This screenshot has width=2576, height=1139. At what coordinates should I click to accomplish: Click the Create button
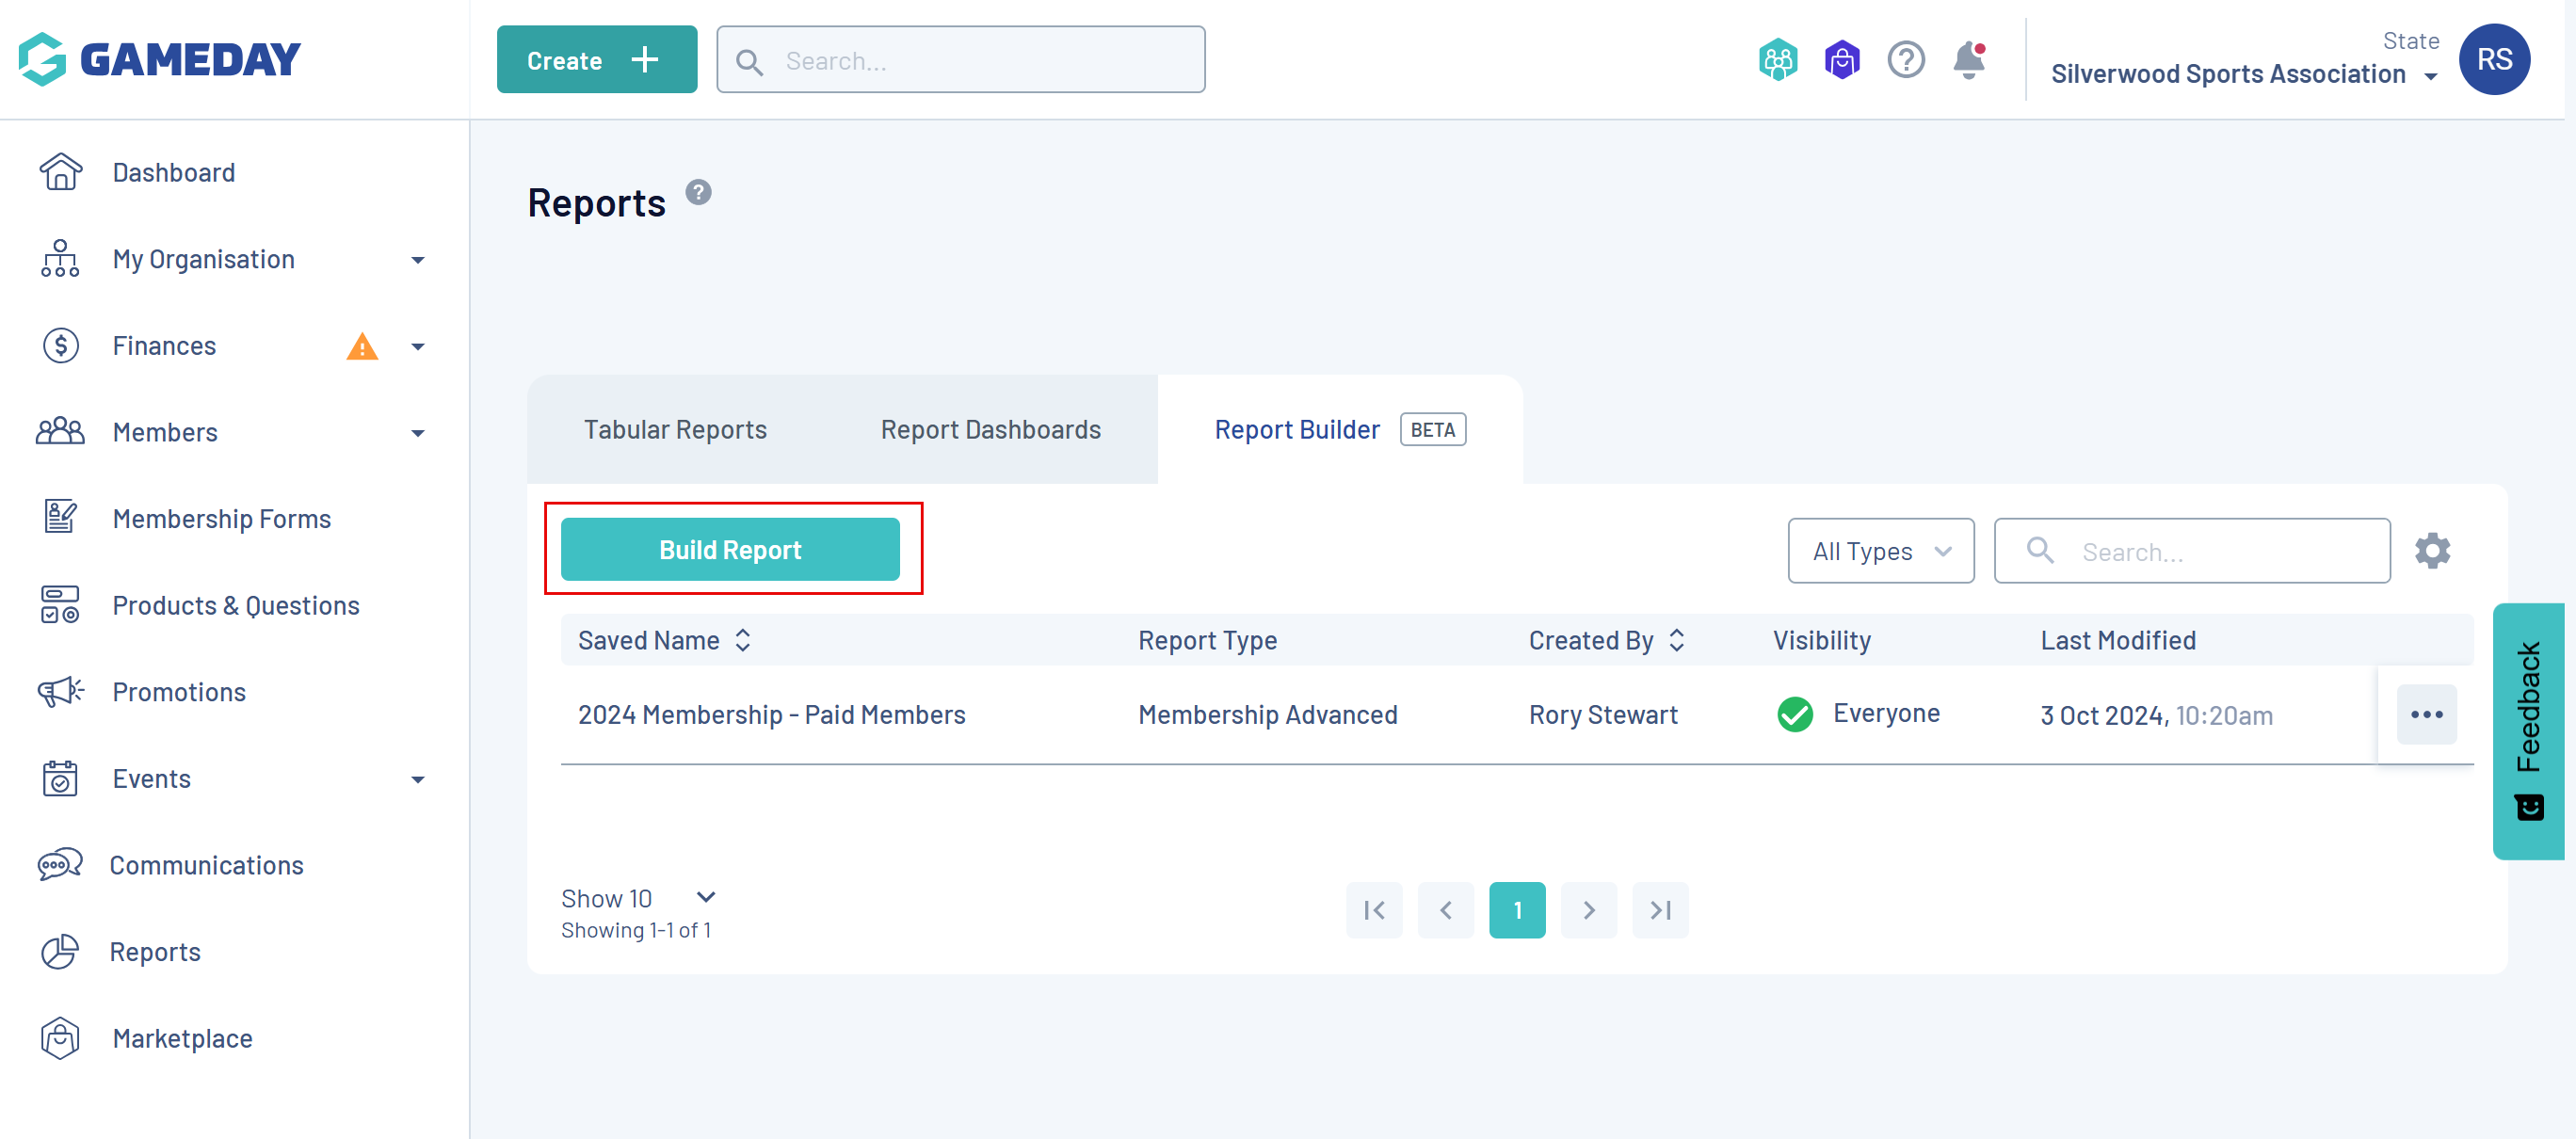coord(596,60)
